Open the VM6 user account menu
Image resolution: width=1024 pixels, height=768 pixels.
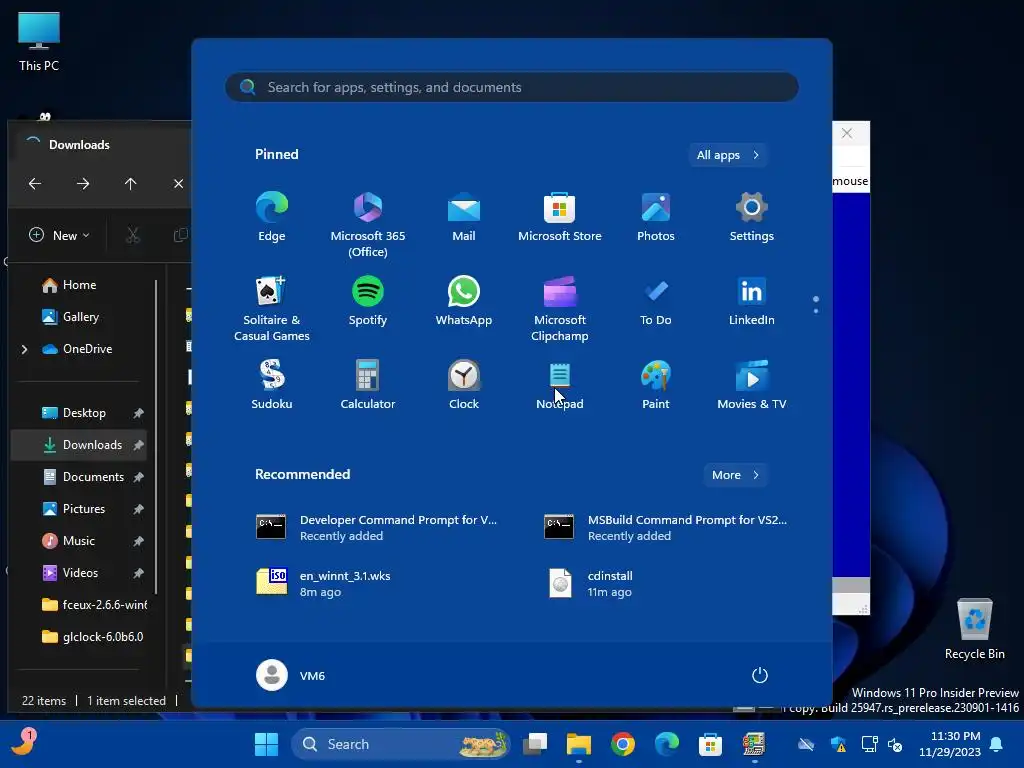(291, 675)
